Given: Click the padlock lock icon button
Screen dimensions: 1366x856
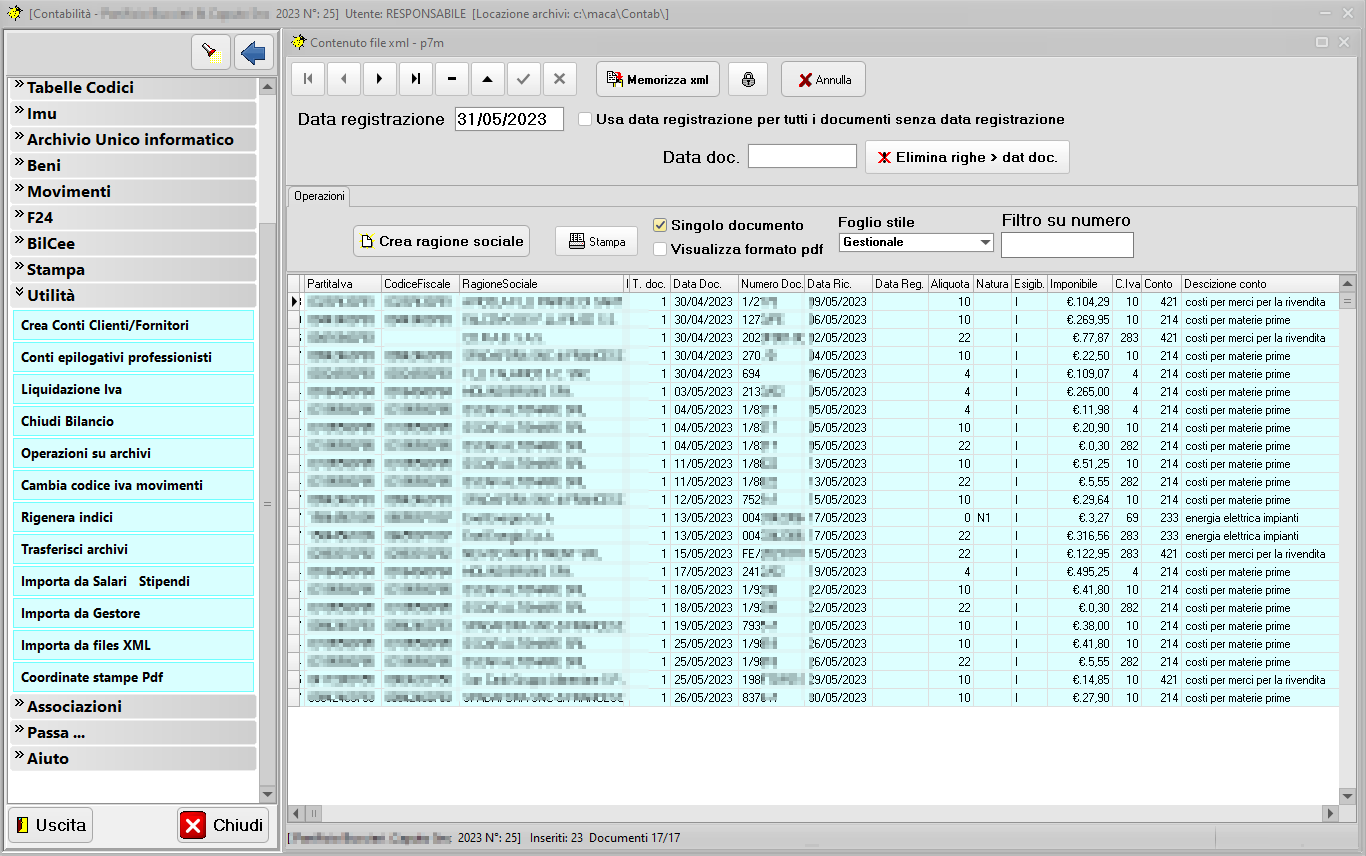Looking at the screenshot, I should pos(748,79).
